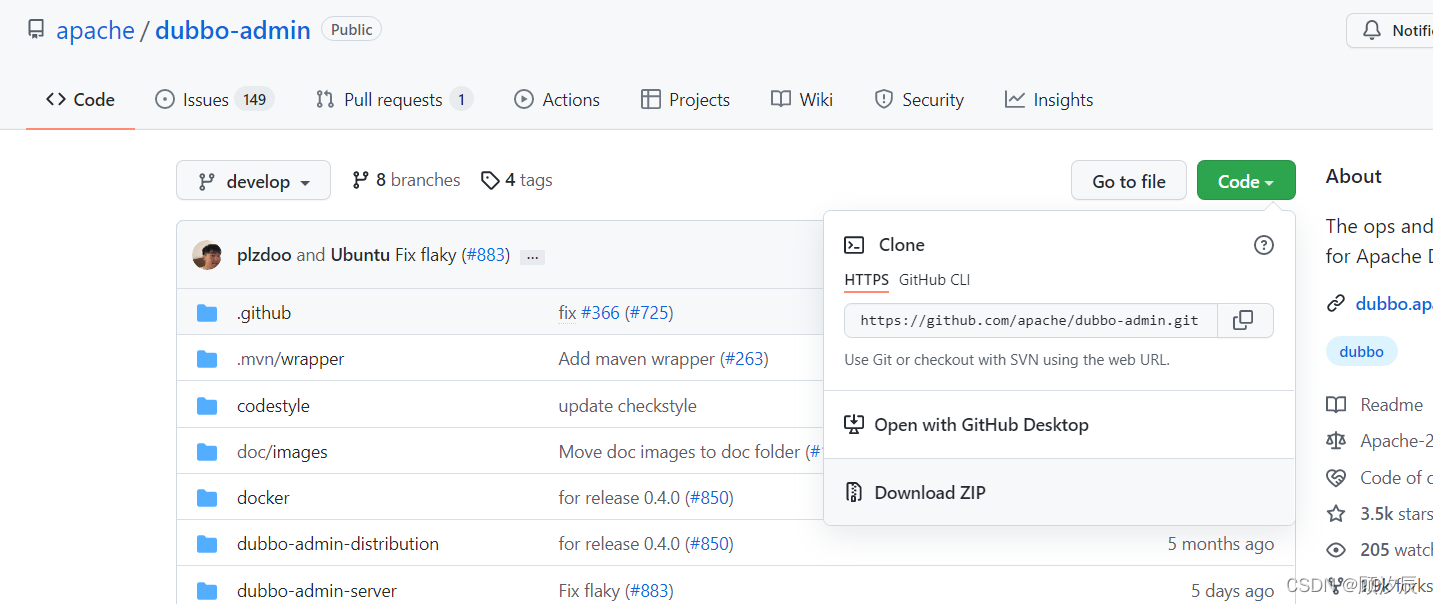This screenshot has height=604, width=1433.
Task: Click the Clone terminal icon
Action: point(854,245)
